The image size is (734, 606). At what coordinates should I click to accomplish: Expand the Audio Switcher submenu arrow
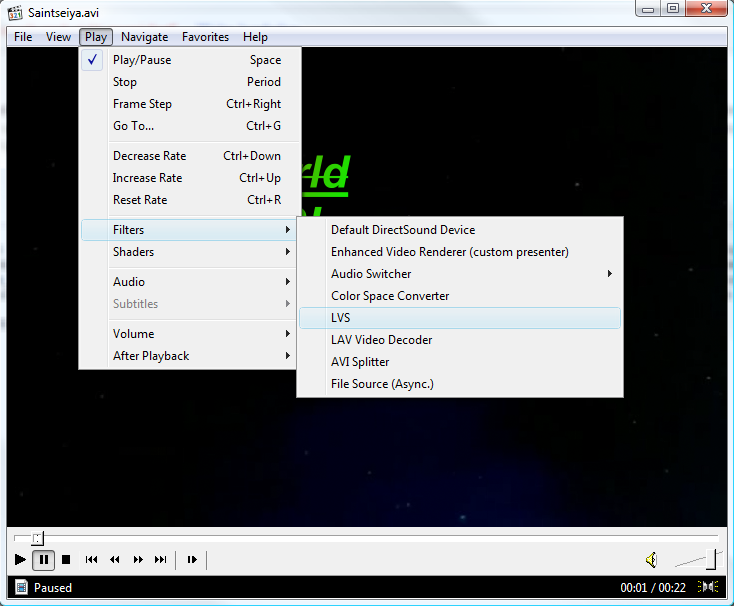(x=609, y=274)
